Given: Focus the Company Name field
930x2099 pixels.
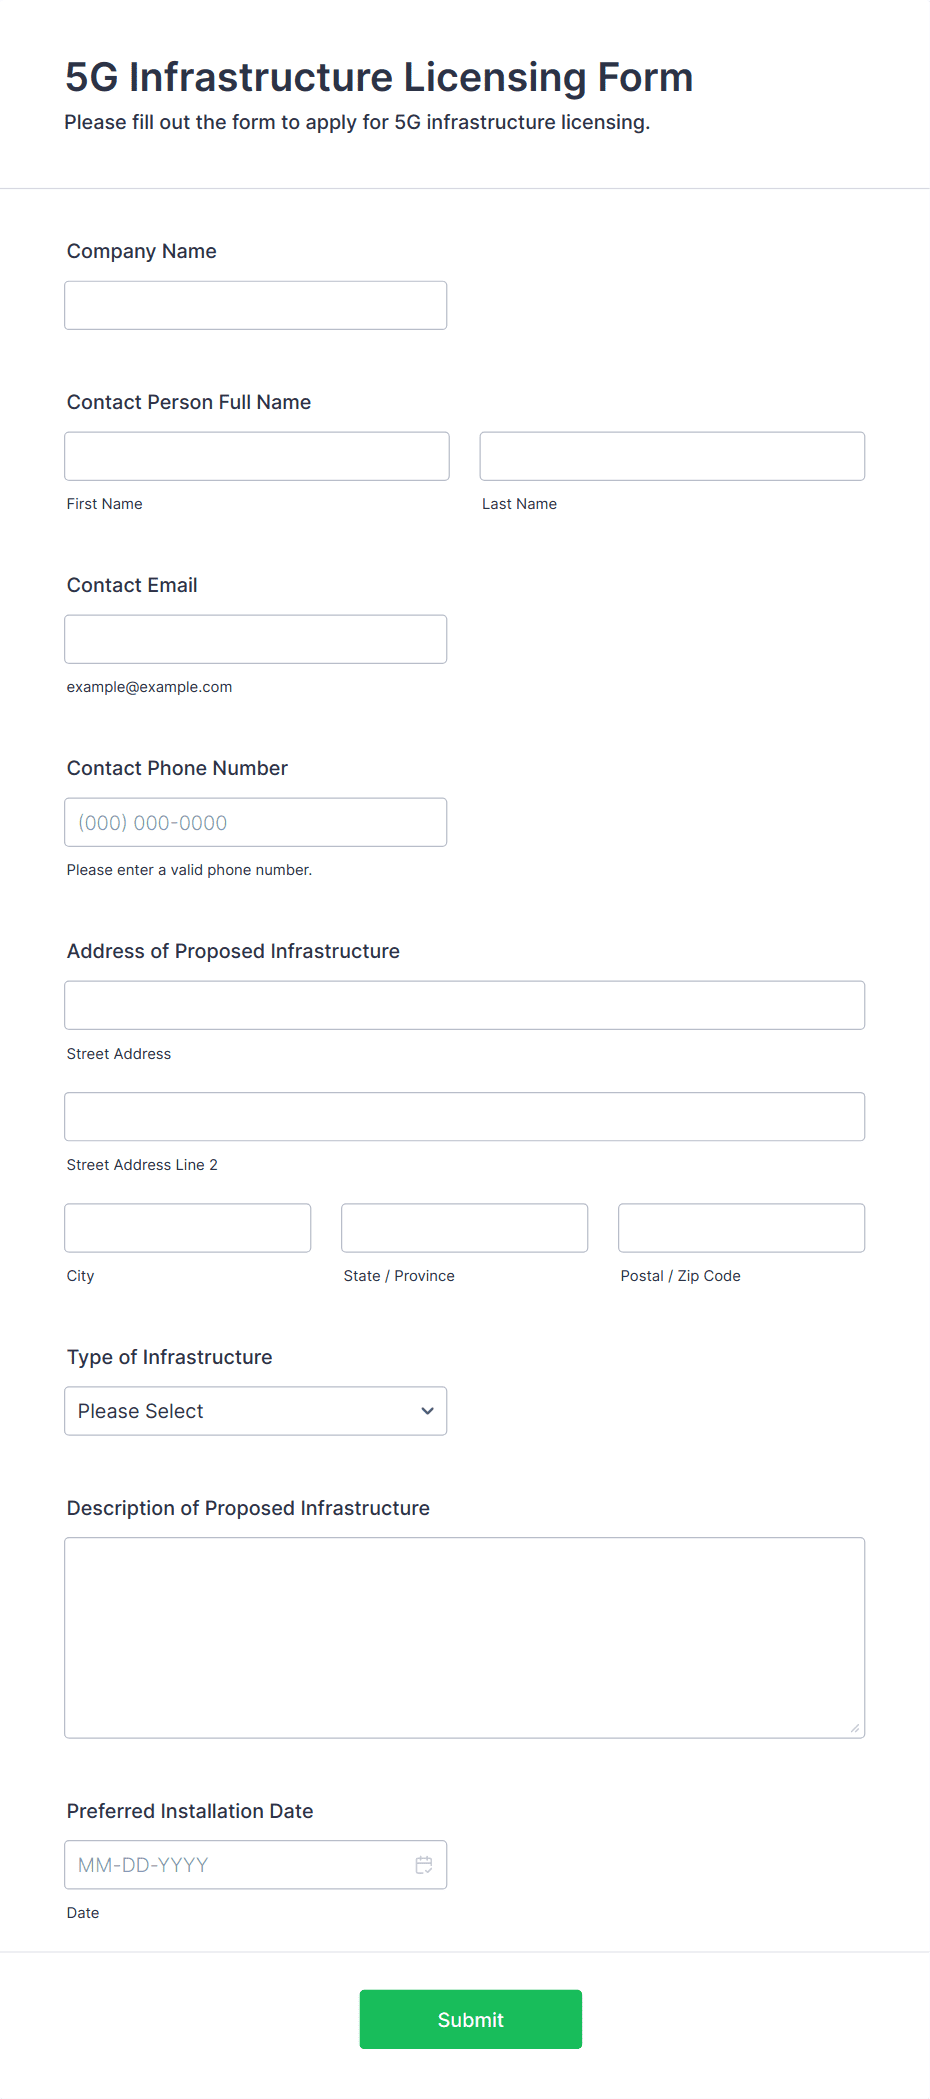Looking at the screenshot, I should coord(256,305).
